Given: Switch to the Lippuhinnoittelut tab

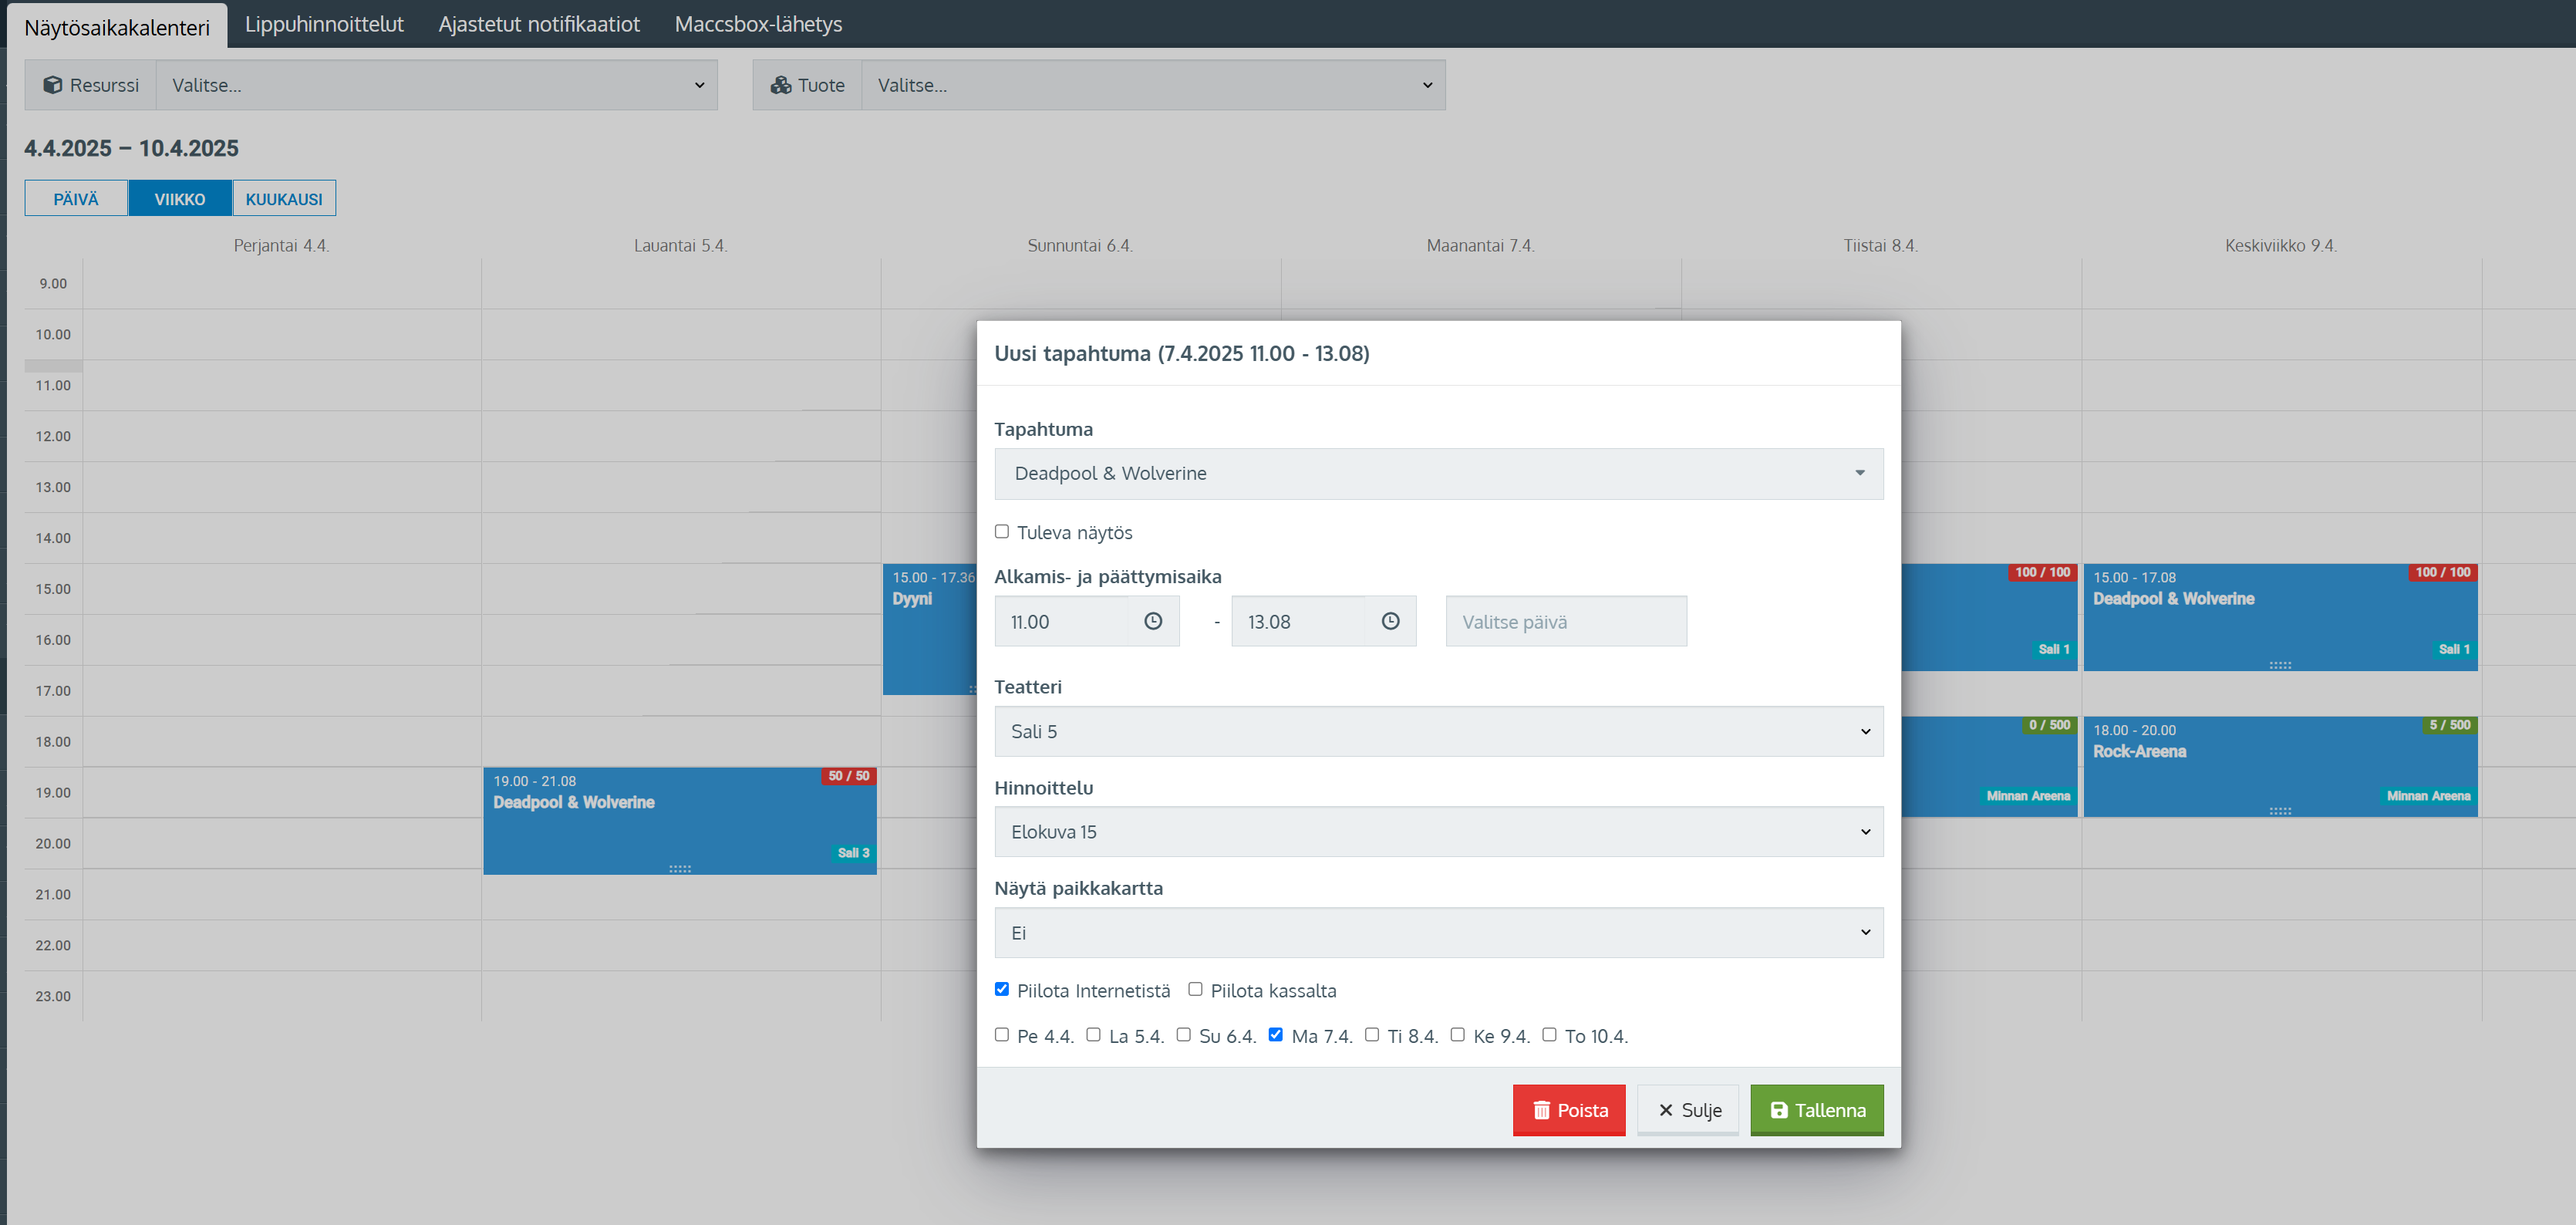Looking at the screenshot, I should pos(324,24).
